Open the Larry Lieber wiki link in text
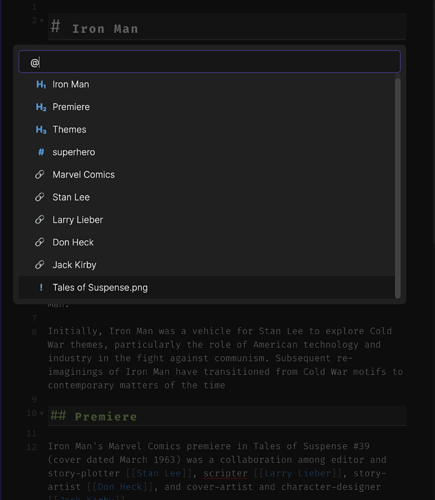This screenshot has width=435, height=500. tap(298, 473)
